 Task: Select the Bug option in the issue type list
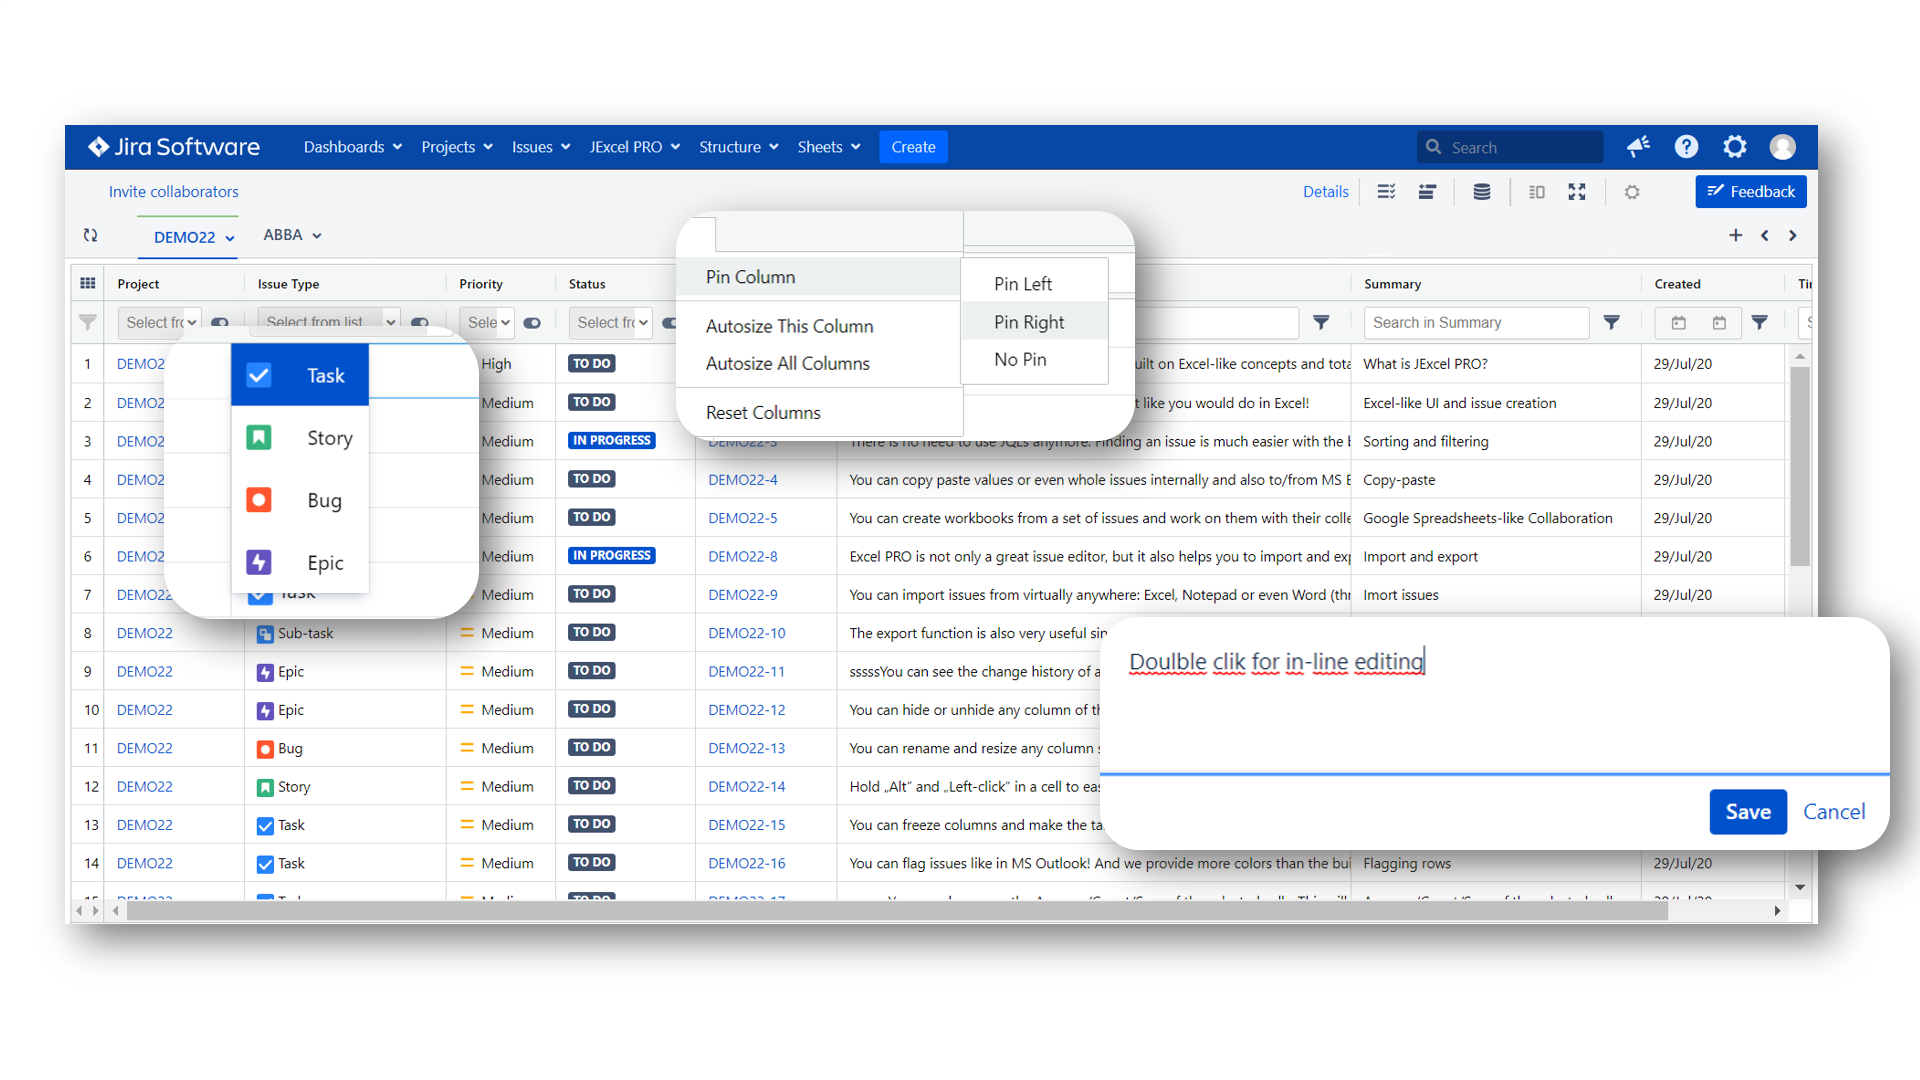pyautogui.click(x=300, y=500)
